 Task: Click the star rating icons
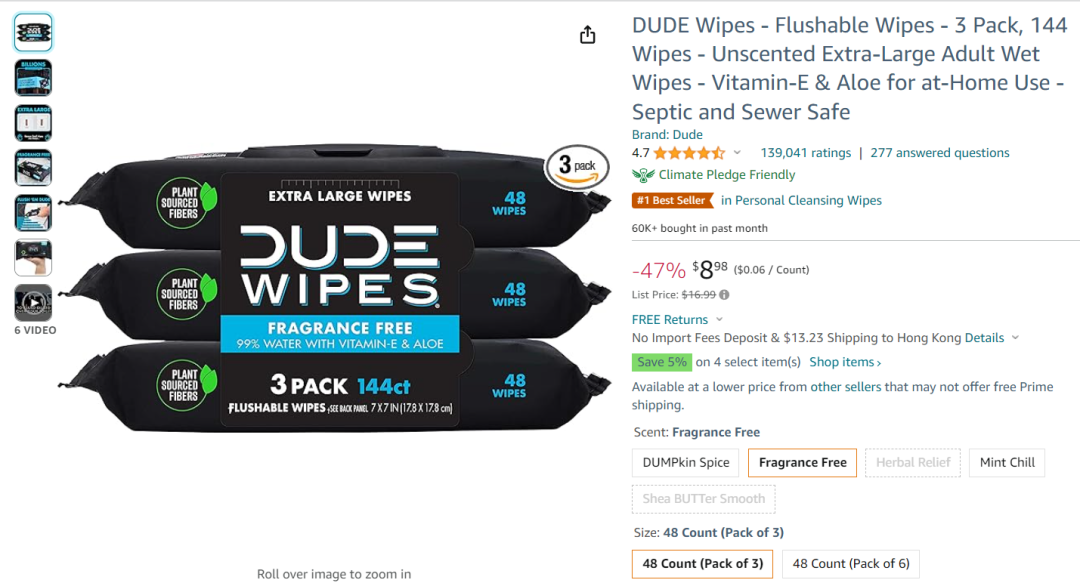tap(689, 153)
